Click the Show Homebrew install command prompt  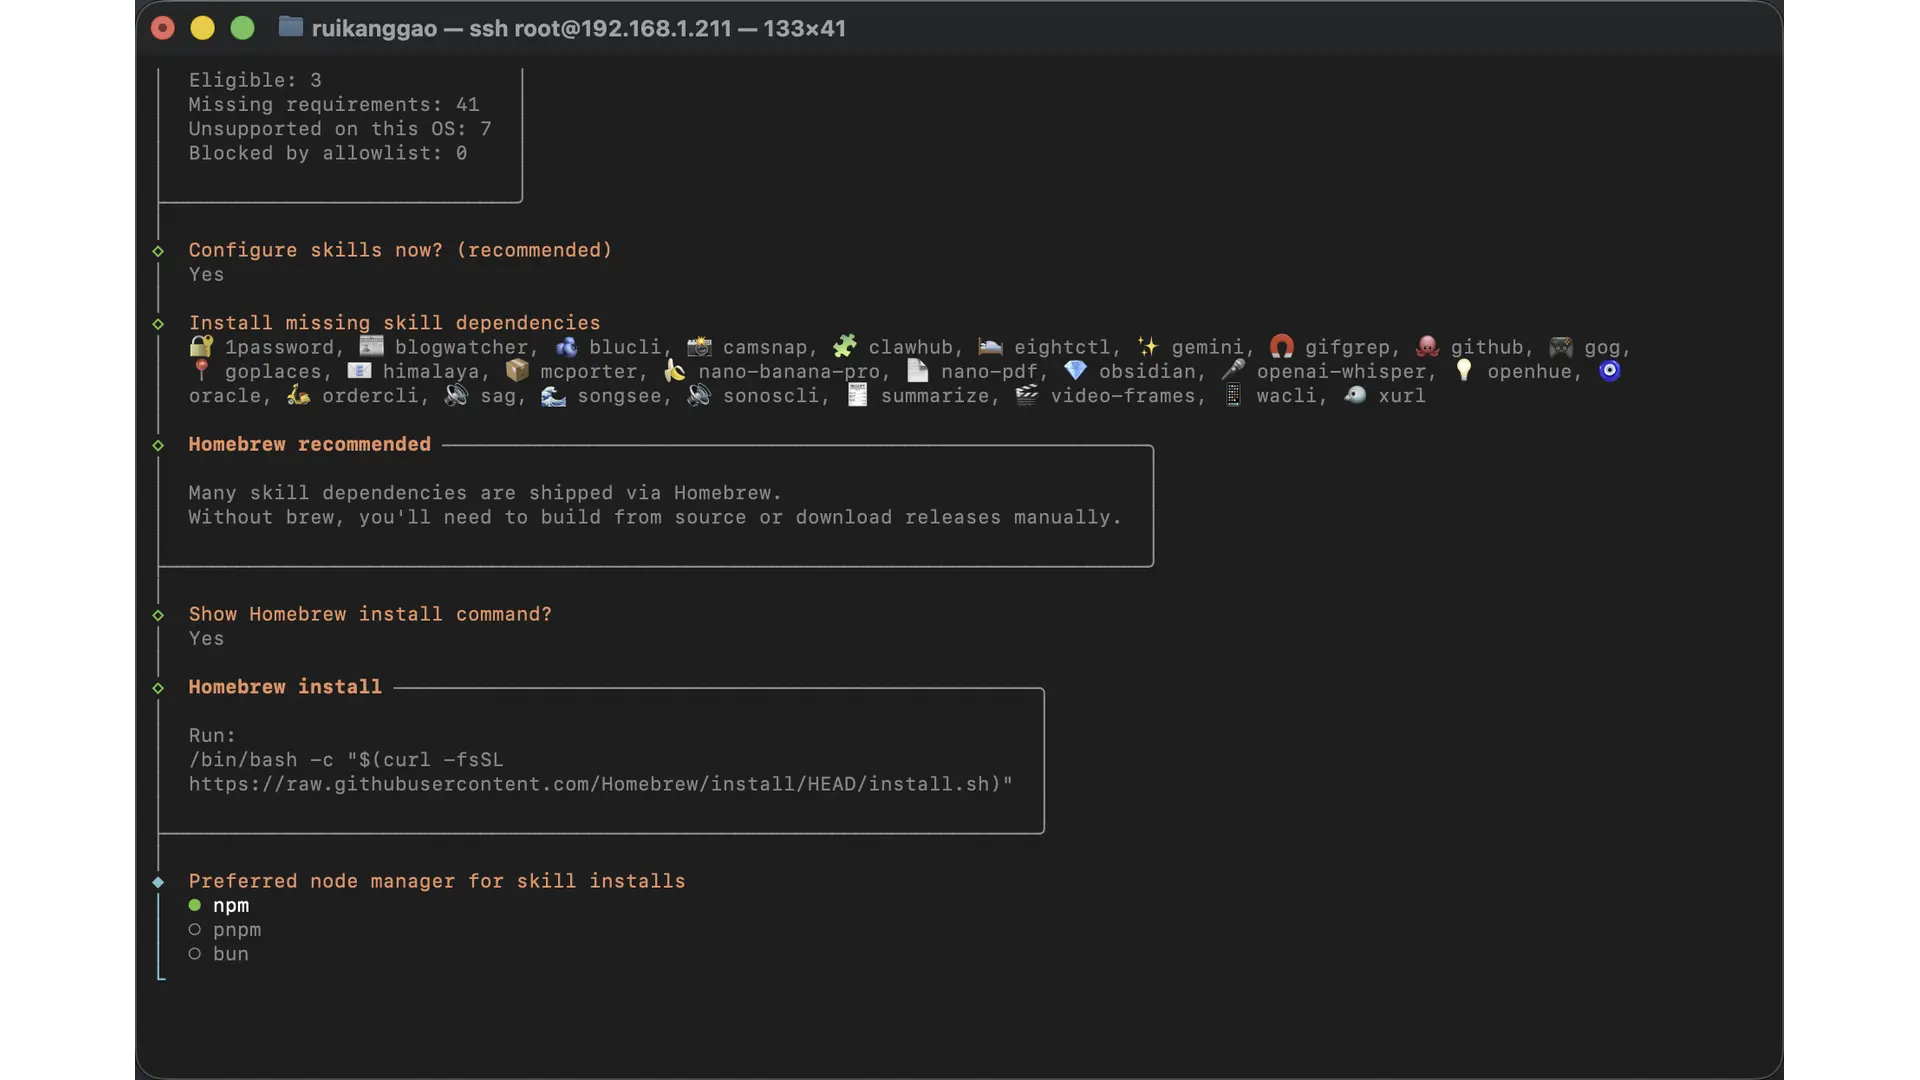(370, 614)
